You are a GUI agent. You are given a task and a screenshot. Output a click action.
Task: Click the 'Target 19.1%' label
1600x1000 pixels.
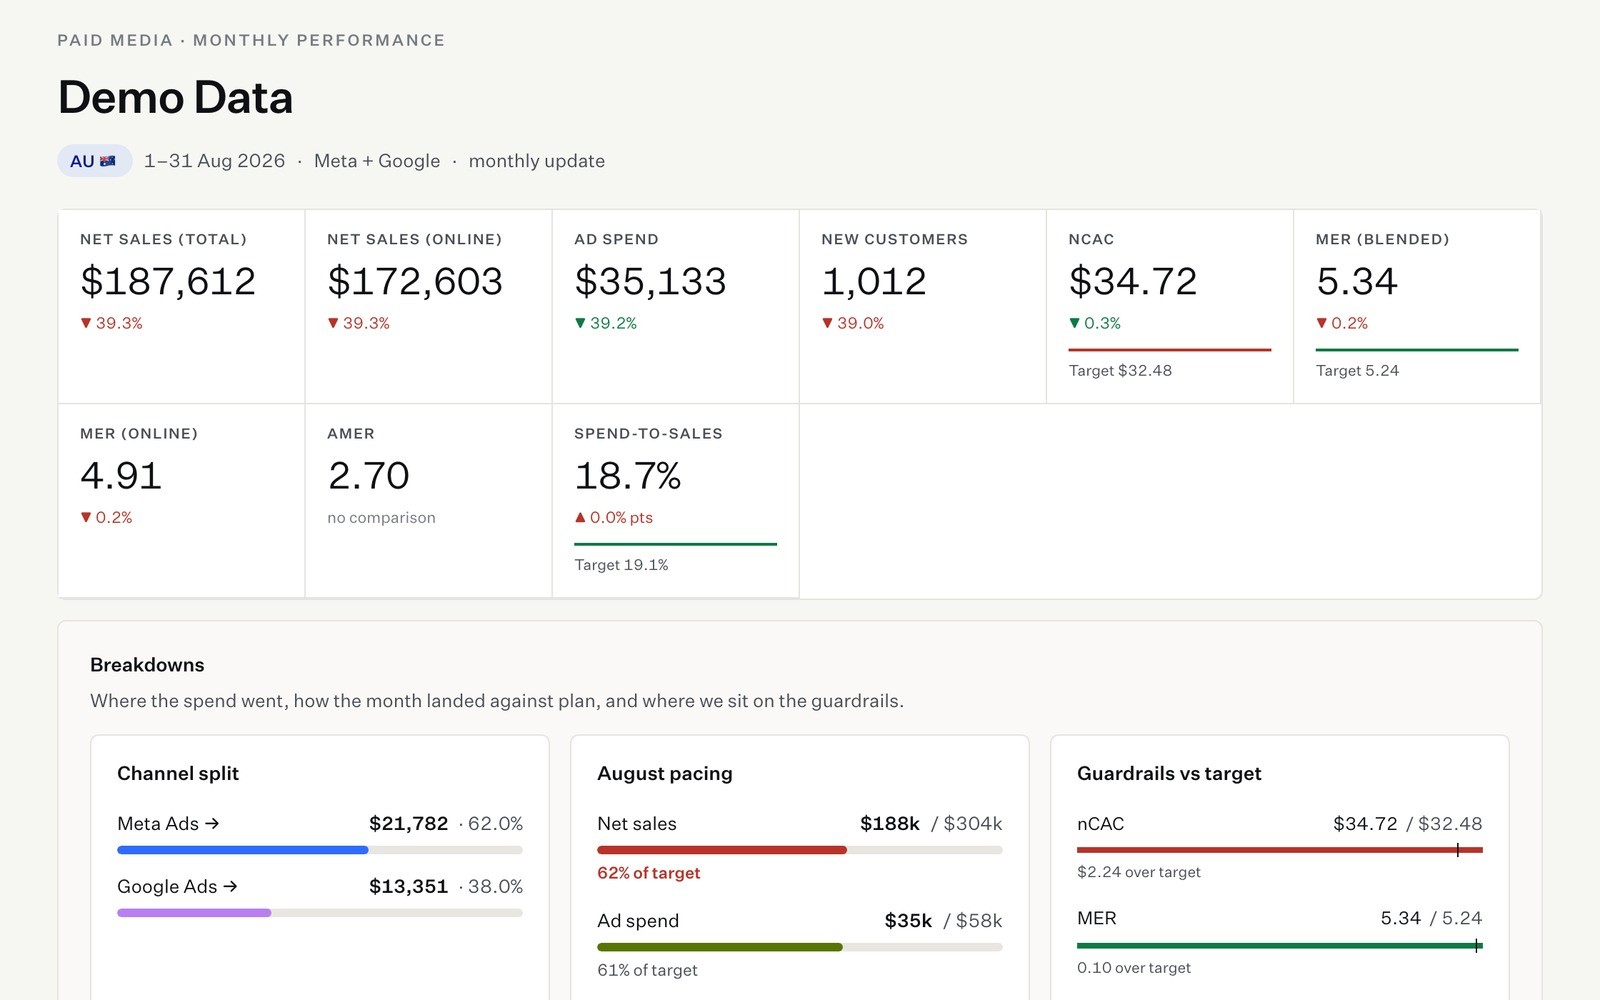621,565
